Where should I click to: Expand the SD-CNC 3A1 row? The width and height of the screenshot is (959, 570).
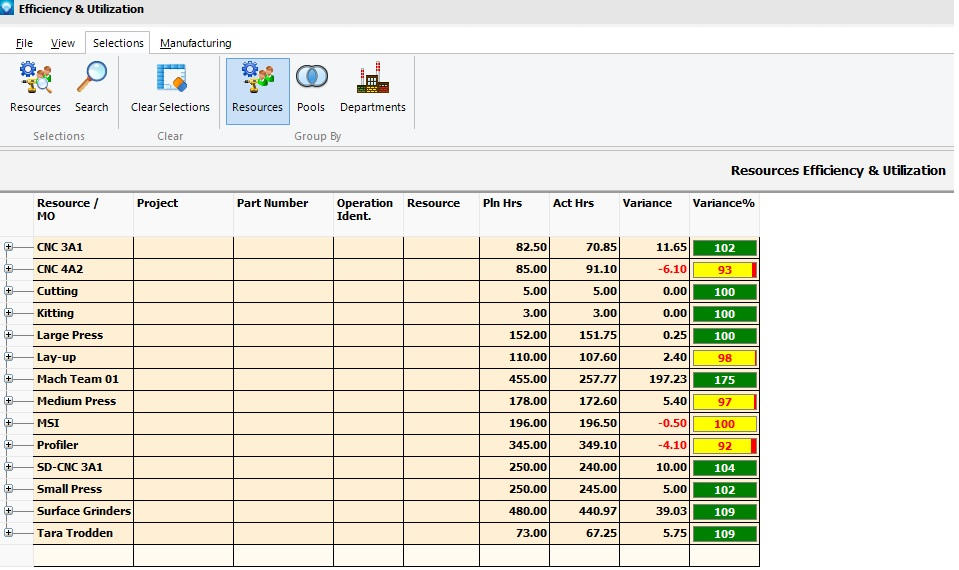(8, 467)
